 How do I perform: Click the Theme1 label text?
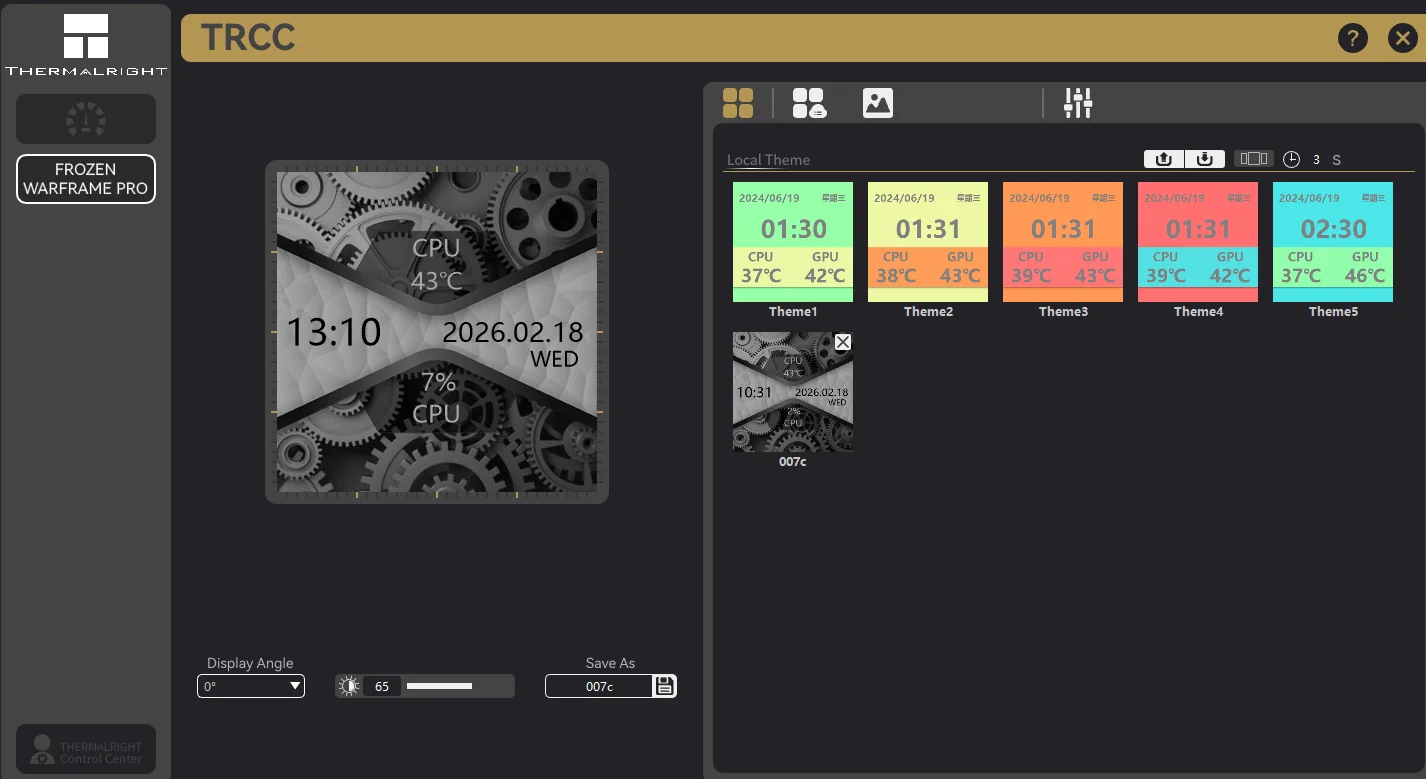793,312
